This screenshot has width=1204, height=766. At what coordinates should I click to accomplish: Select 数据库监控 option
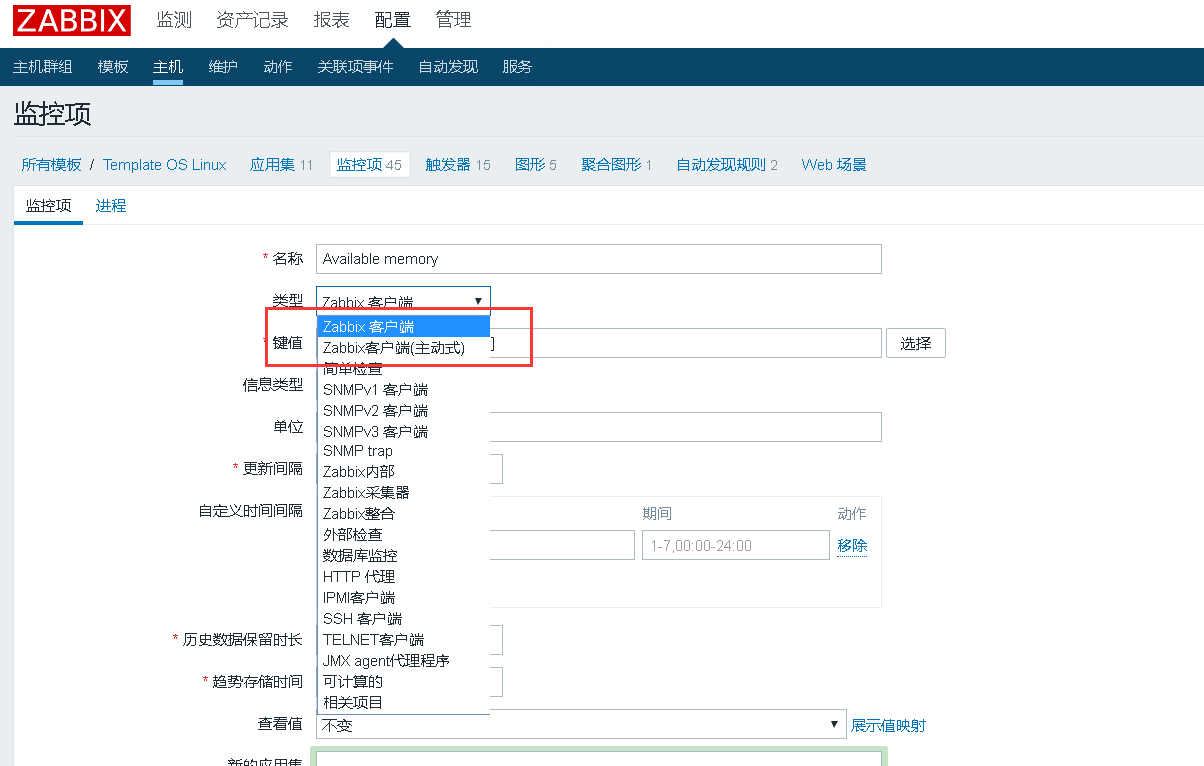(x=403, y=555)
